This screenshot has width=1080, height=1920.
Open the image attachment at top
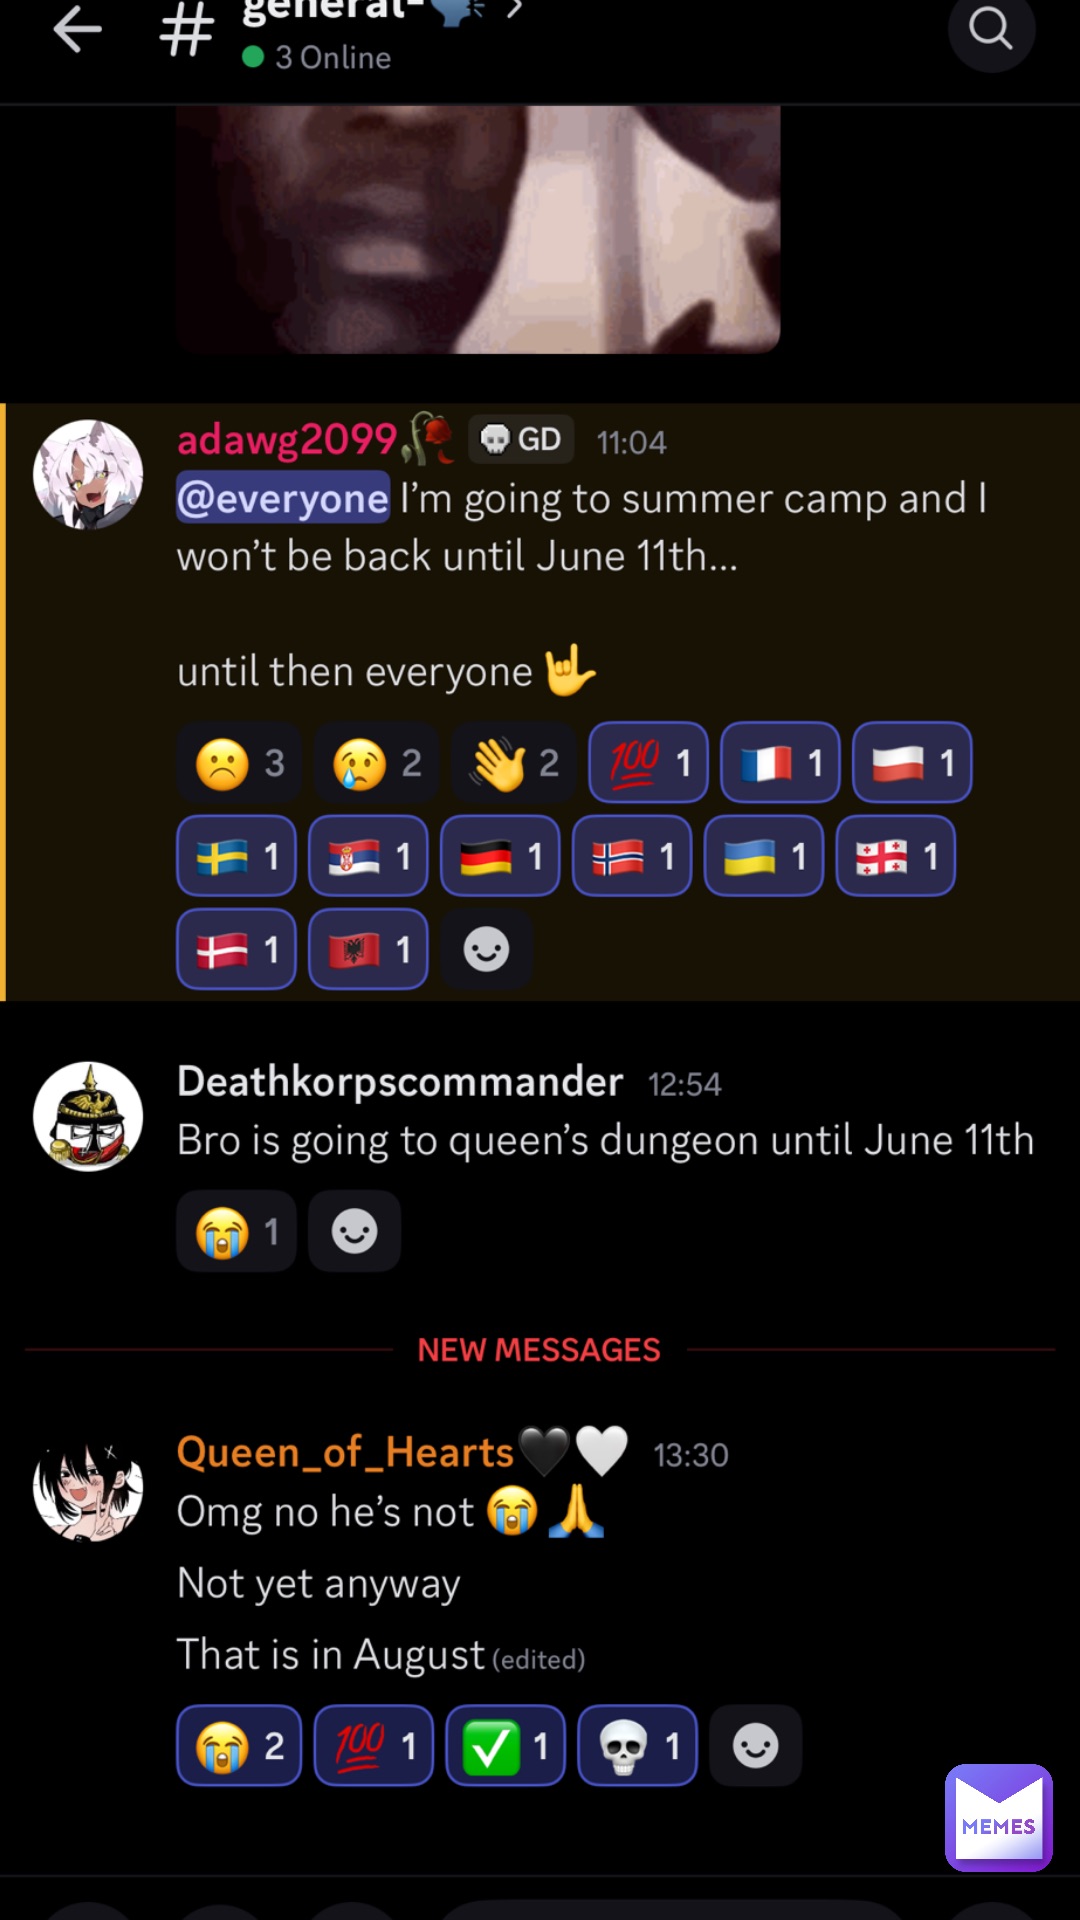pos(478,229)
